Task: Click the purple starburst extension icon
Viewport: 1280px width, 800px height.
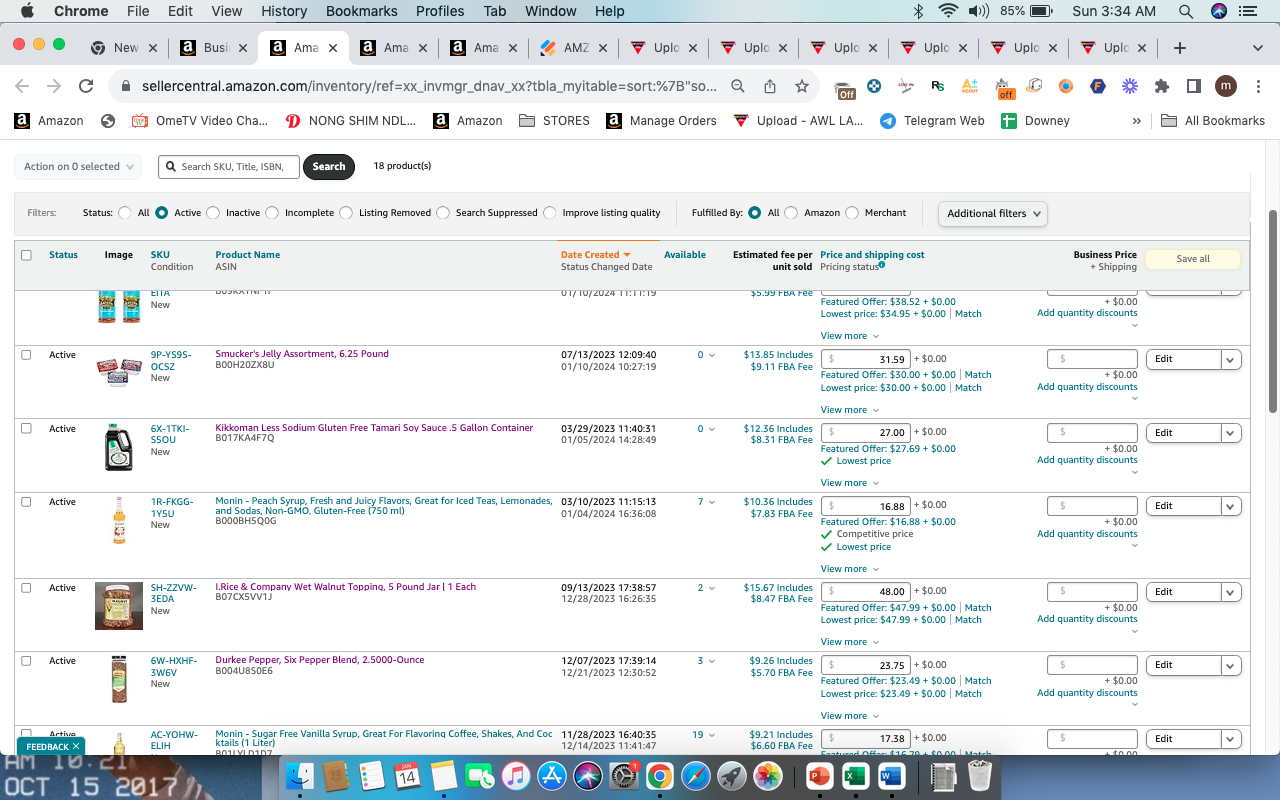Action: point(1130,86)
